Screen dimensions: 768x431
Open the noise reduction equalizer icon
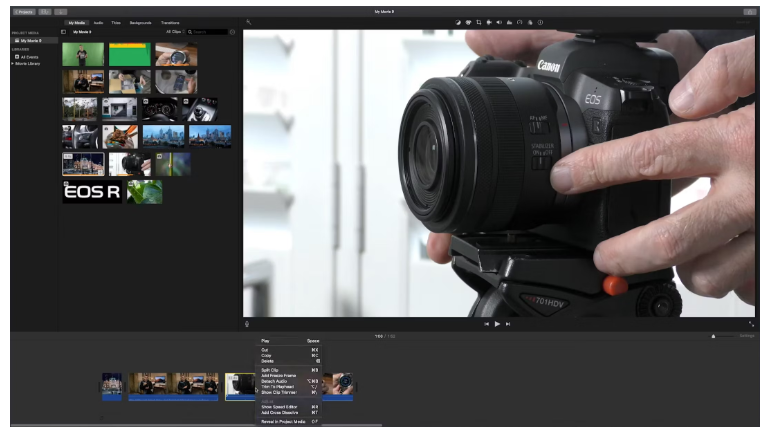tap(509, 23)
